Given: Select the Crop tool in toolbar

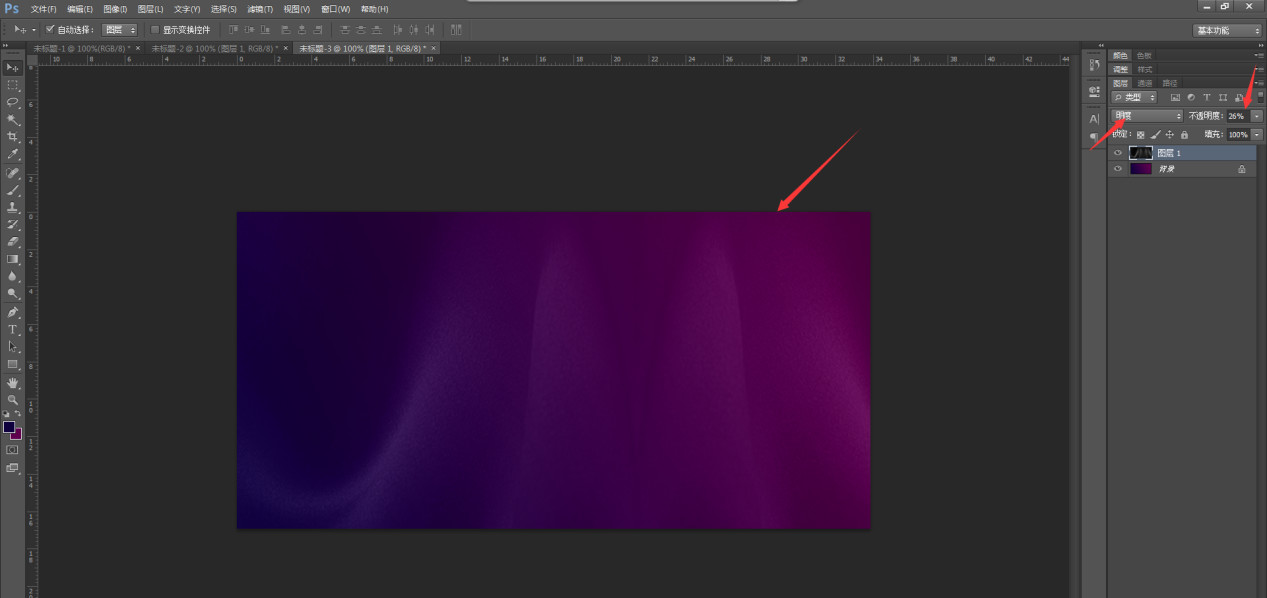Looking at the screenshot, I should (x=13, y=137).
